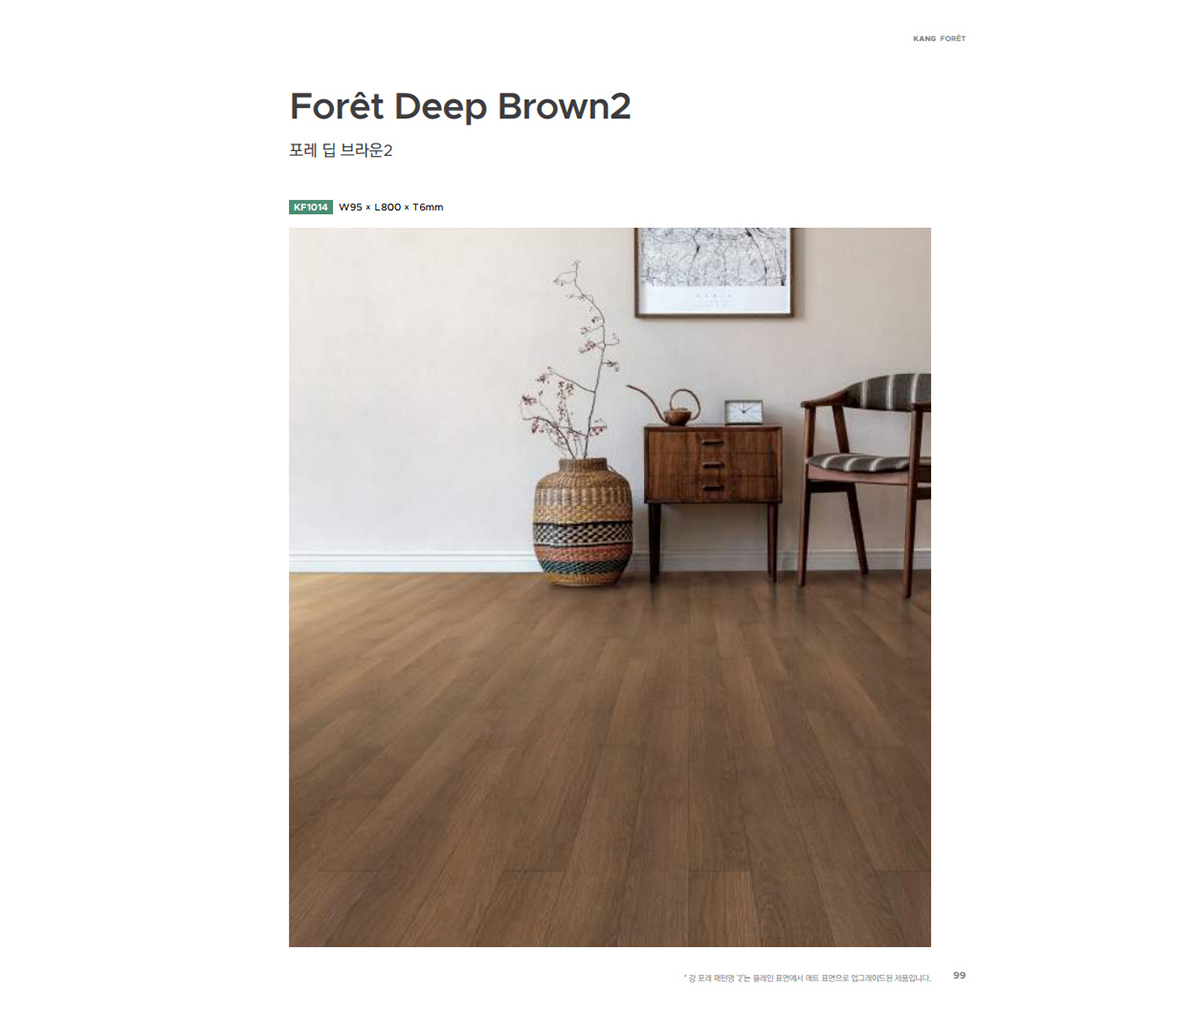1200x1016 pixels.
Task: Click the Korean footnote text at bottom
Action: (806, 978)
